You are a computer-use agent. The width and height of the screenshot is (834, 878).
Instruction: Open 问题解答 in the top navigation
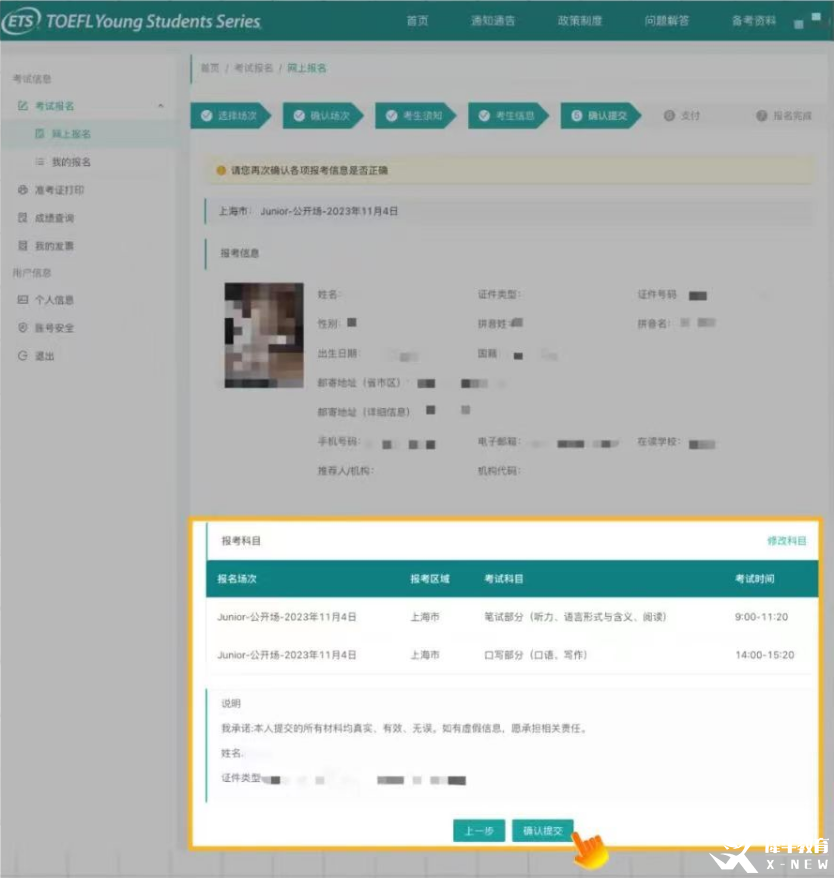tap(667, 21)
